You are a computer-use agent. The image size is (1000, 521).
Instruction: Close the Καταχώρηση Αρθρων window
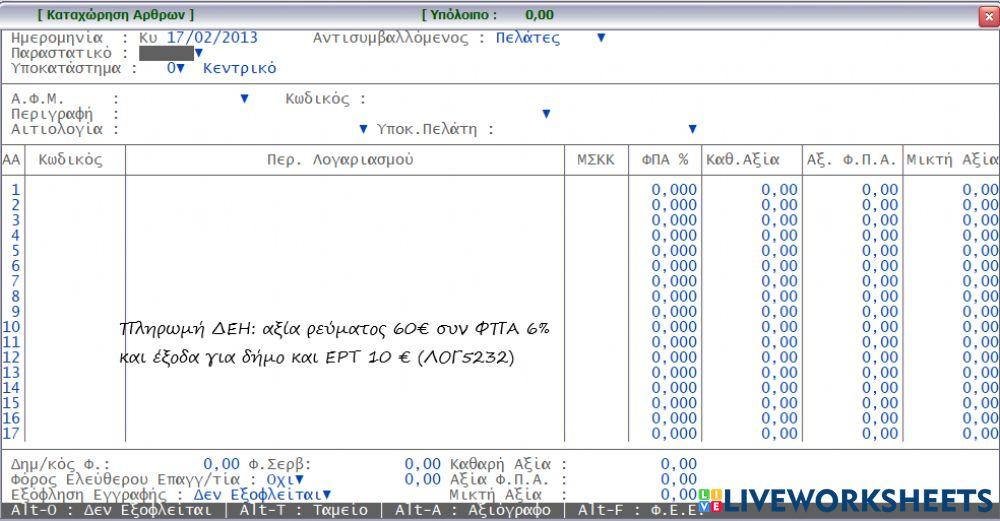(984, 14)
